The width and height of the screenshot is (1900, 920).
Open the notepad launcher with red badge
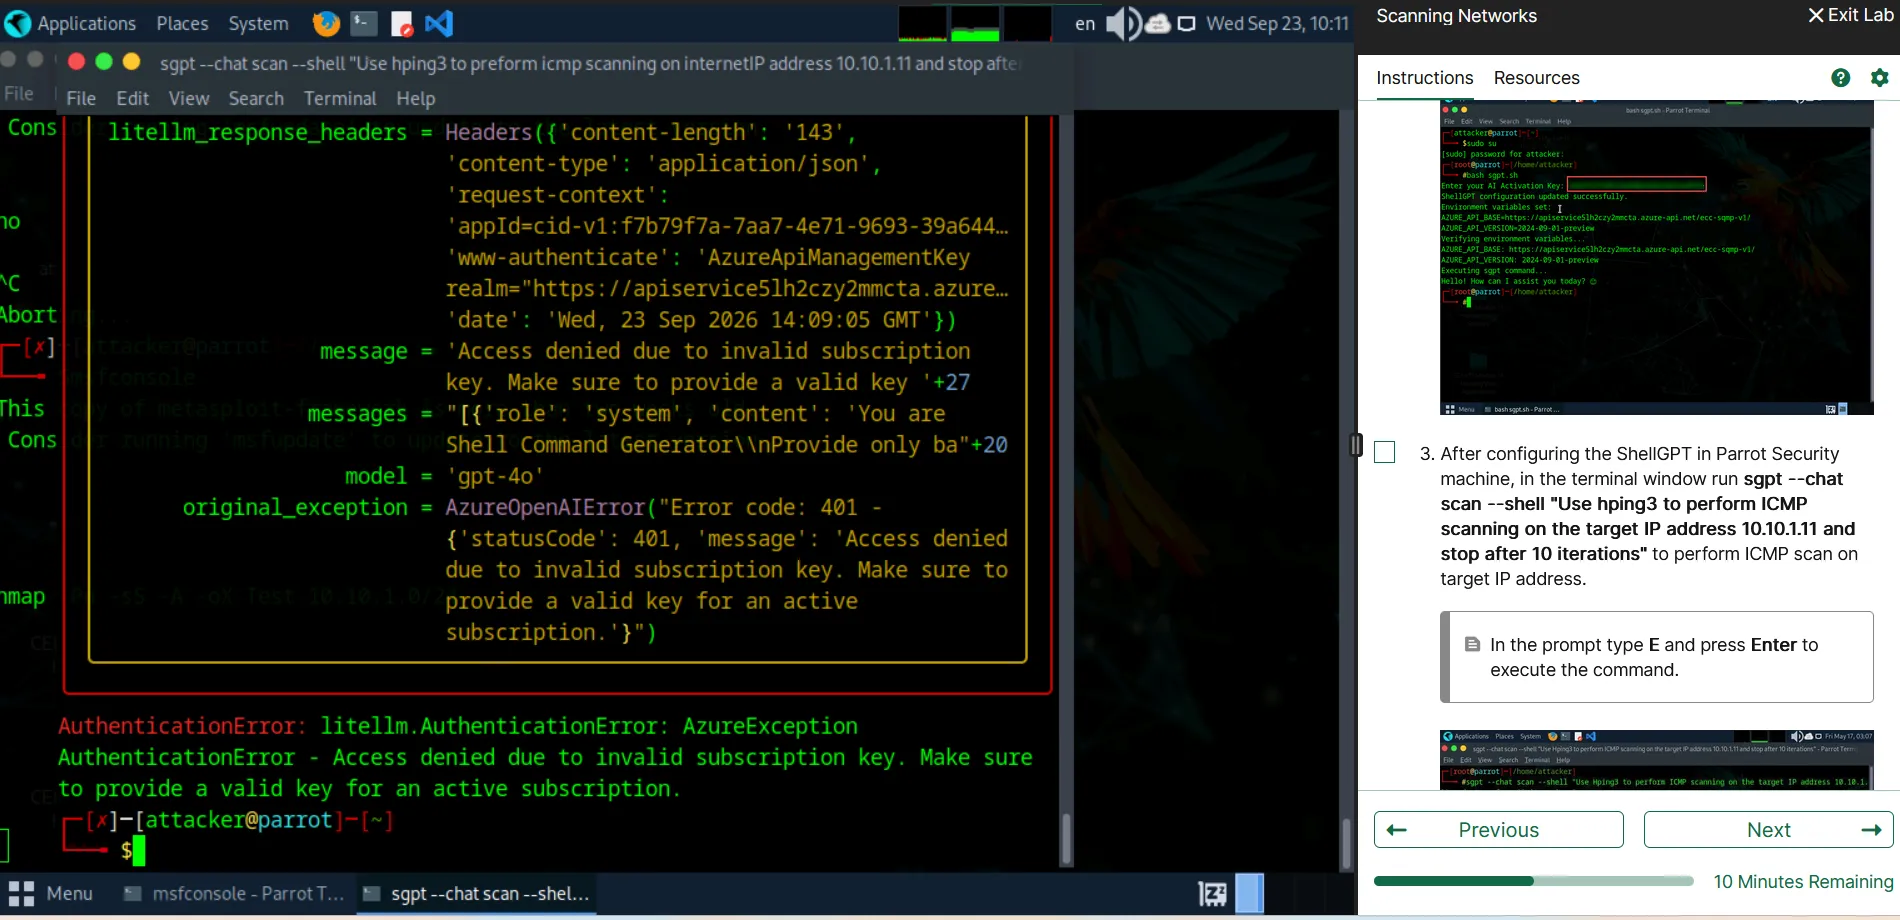point(402,23)
